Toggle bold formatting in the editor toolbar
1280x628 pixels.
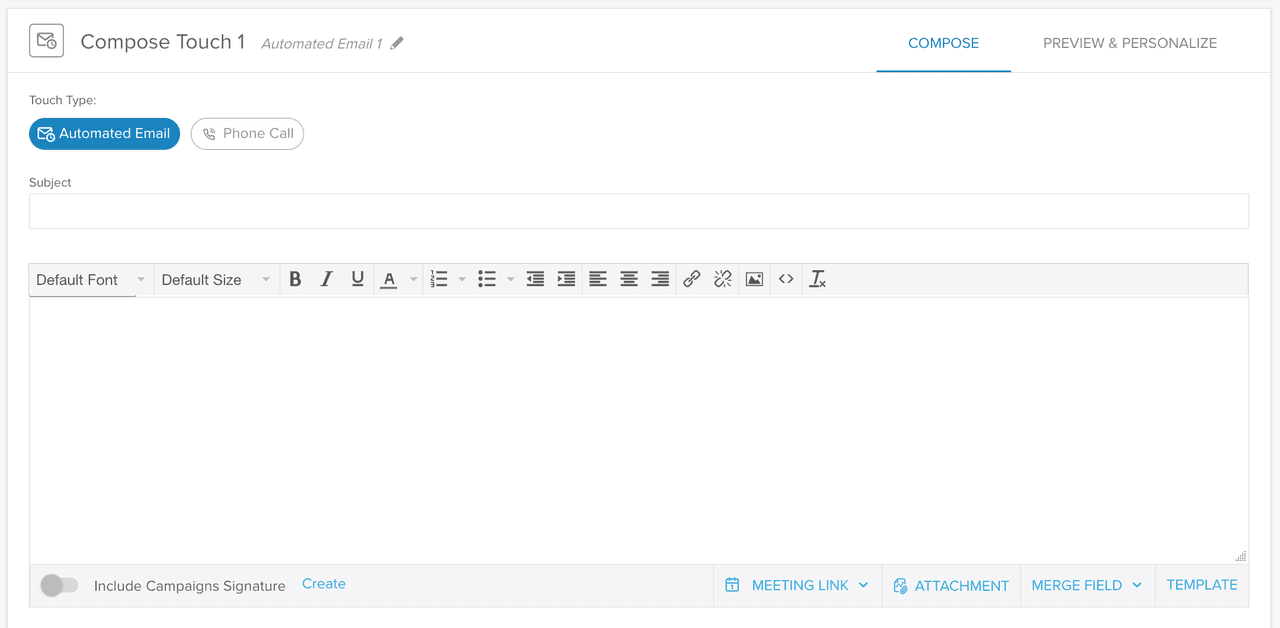(x=295, y=279)
